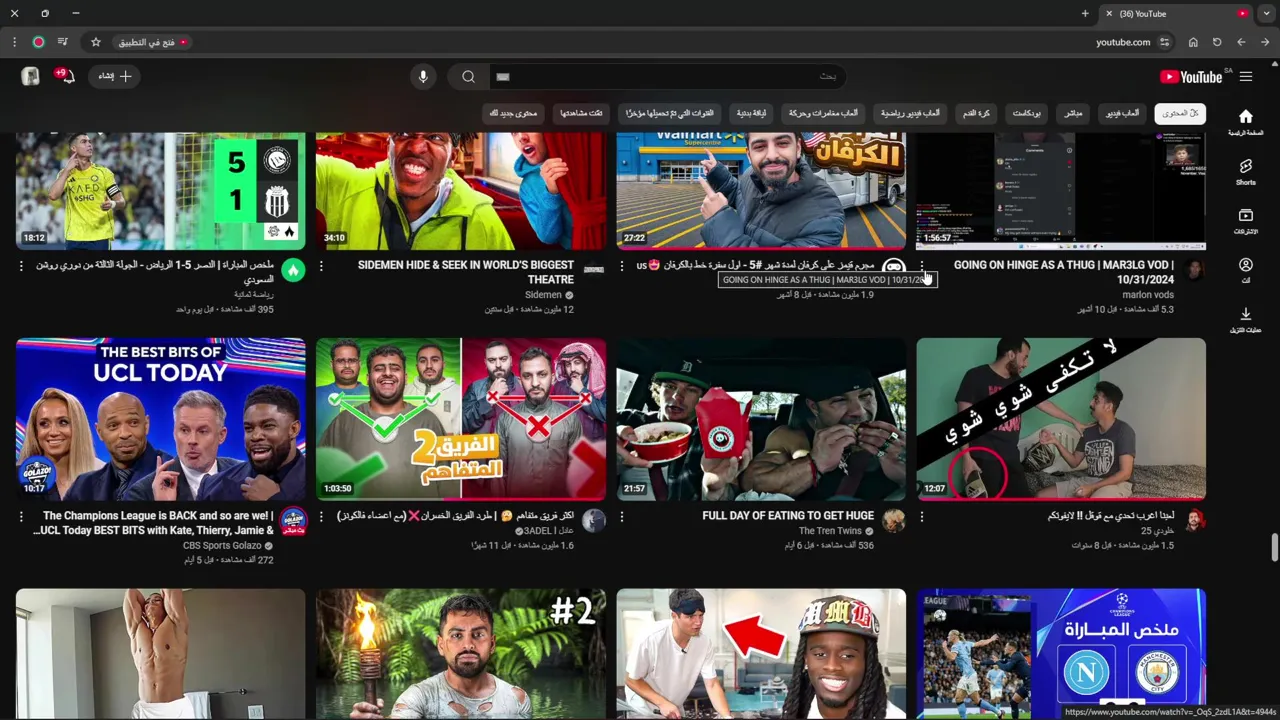The height and width of the screenshot is (720, 1280).
Task: Expand the tab search dropdown arrow
Action: (x=1266, y=13)
